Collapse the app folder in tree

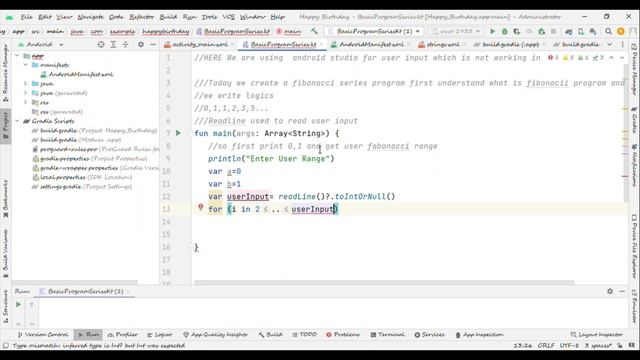point(17,56)
